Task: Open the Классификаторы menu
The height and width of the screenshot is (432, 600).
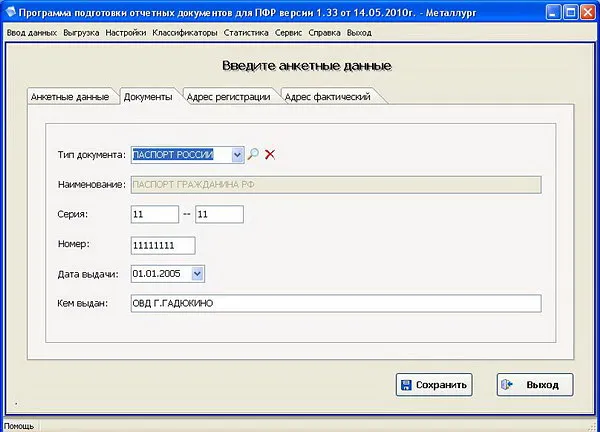Action: 185,33
